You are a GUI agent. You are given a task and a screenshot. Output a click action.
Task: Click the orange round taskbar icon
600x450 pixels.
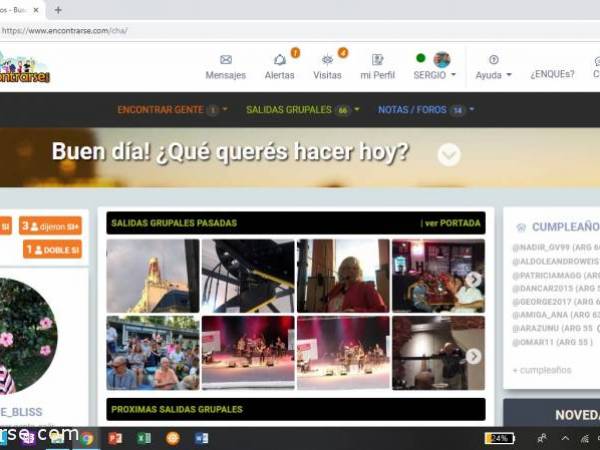tap(173, 438)
